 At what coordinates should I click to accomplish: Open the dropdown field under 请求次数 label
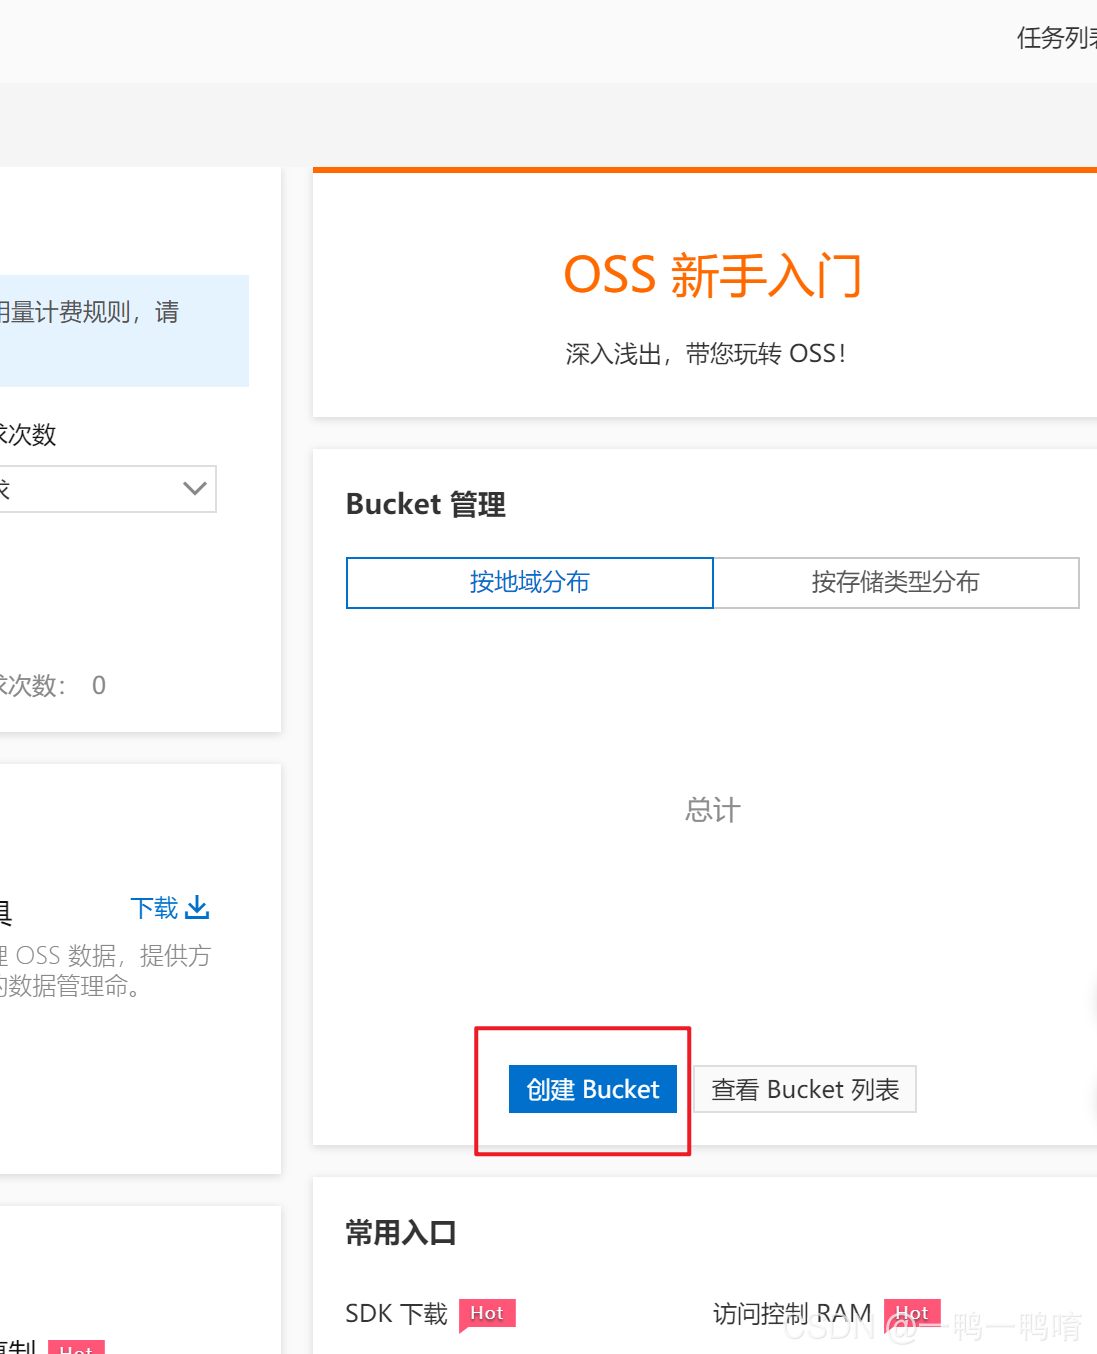coord(100,489)
